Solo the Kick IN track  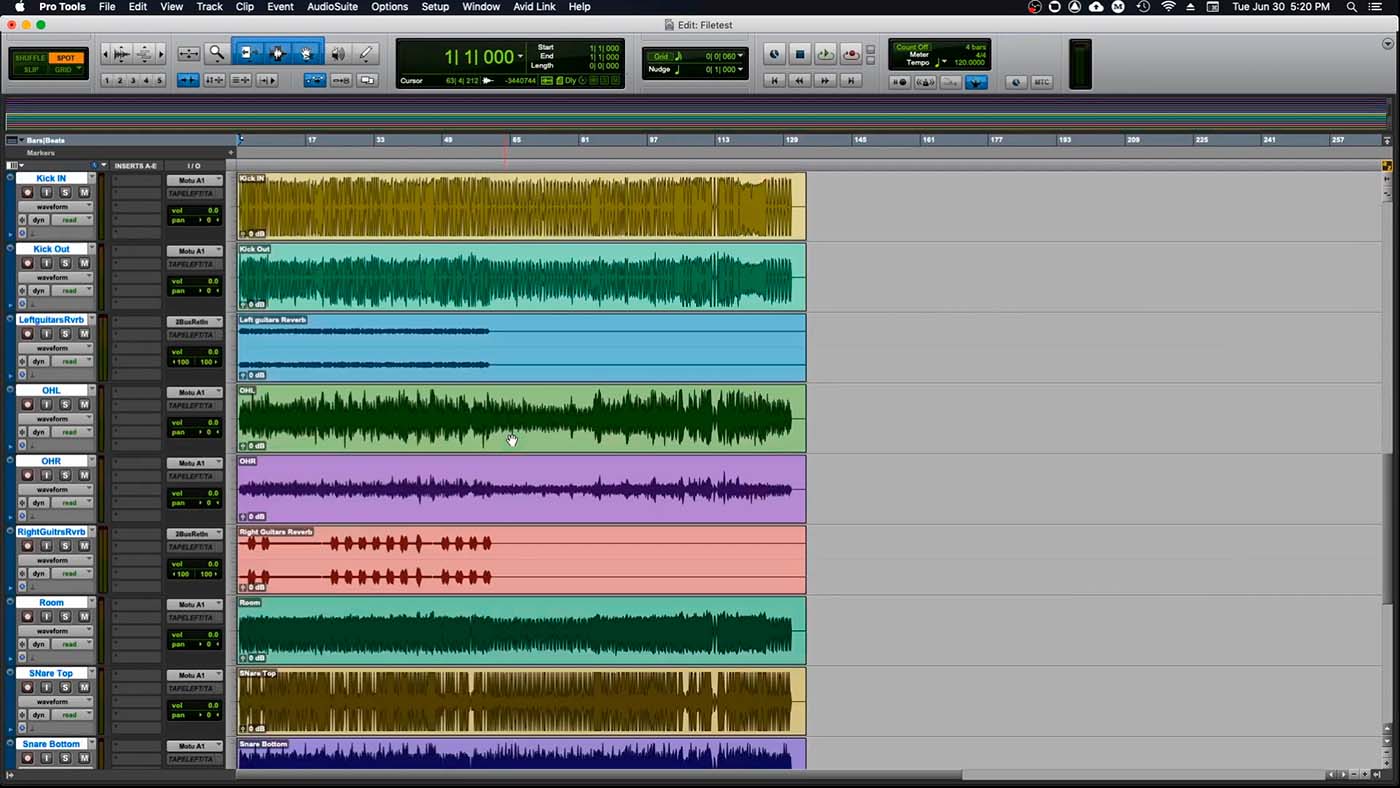click(x=65, y=192)
